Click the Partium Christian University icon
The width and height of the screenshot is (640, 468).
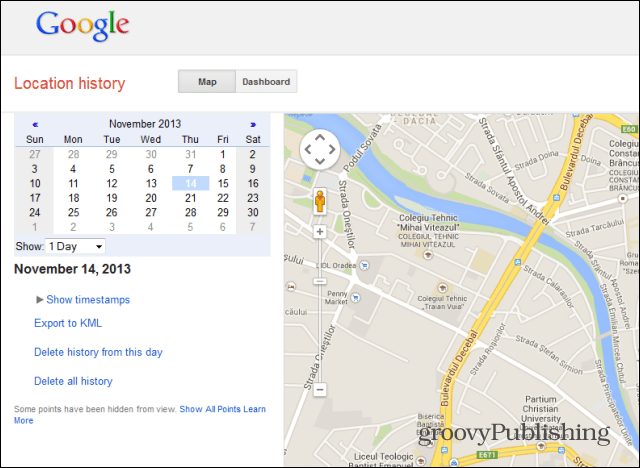tap(541, 445)
